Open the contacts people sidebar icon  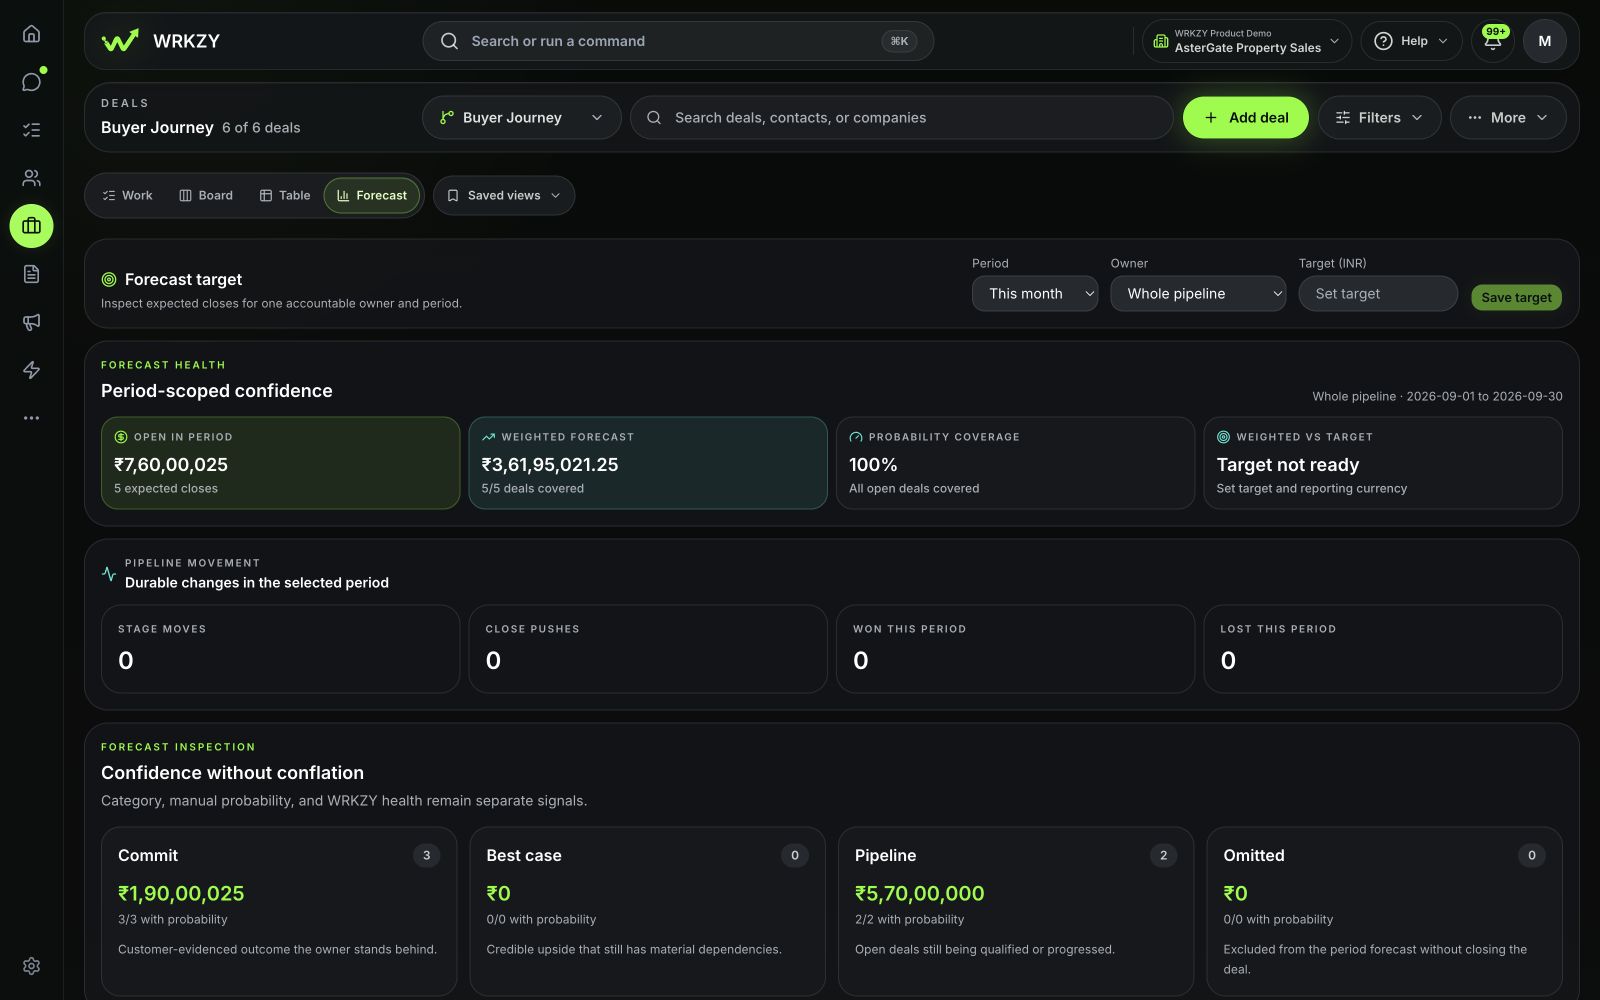coord(31,178)
